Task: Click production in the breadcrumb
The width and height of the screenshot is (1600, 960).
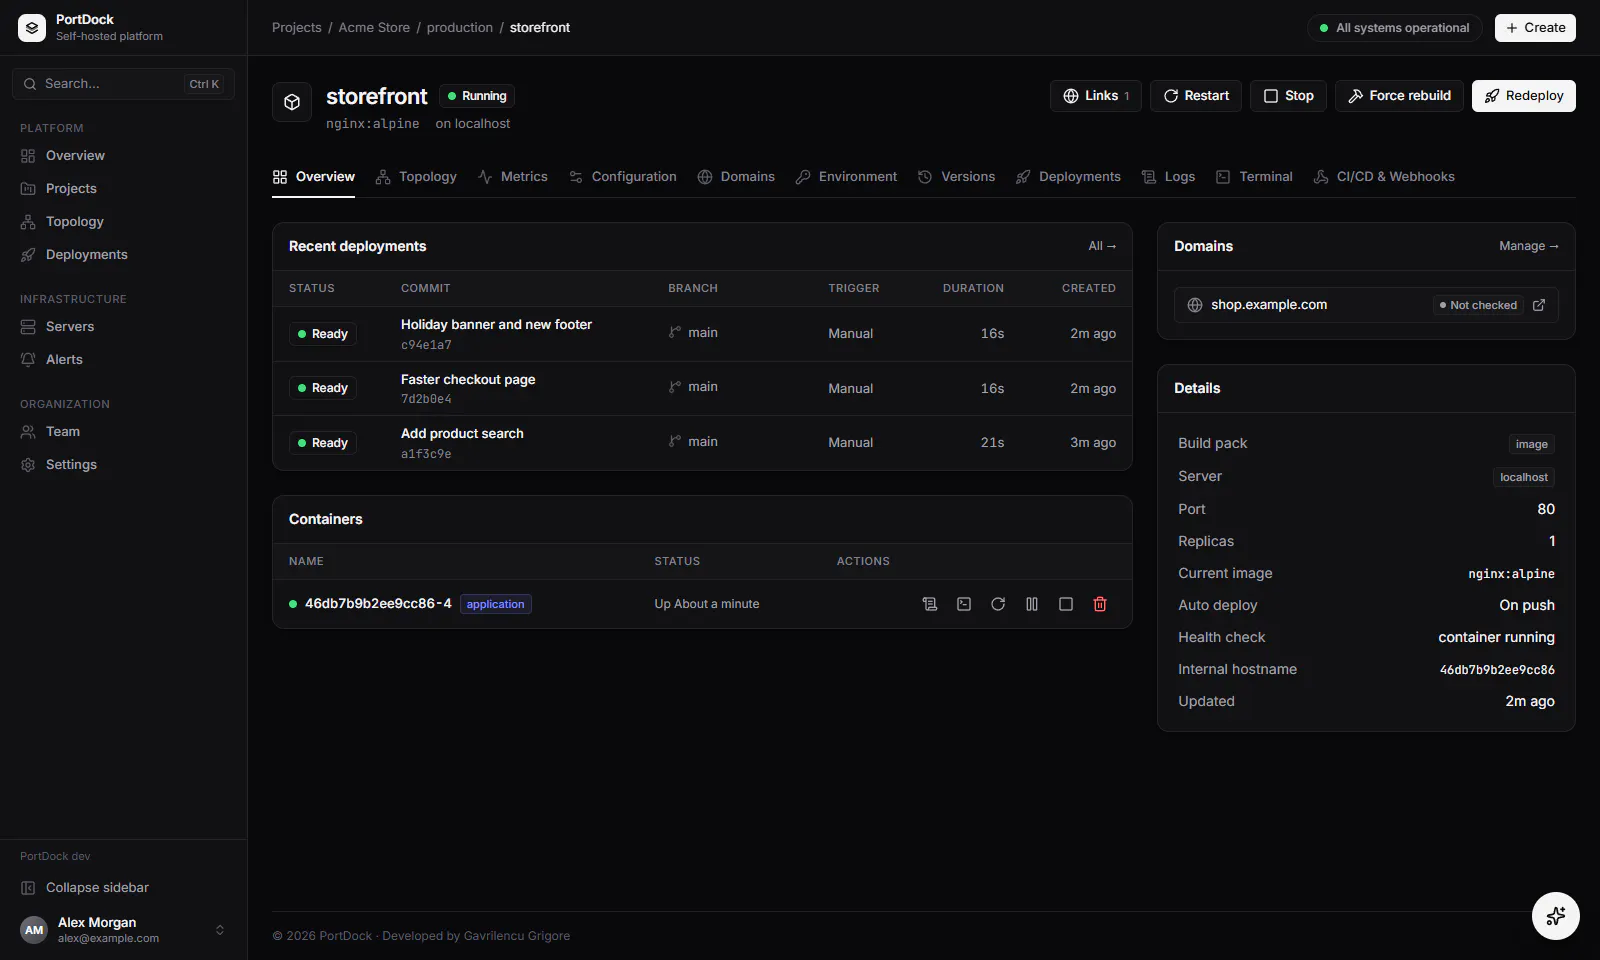Action: 460,28
